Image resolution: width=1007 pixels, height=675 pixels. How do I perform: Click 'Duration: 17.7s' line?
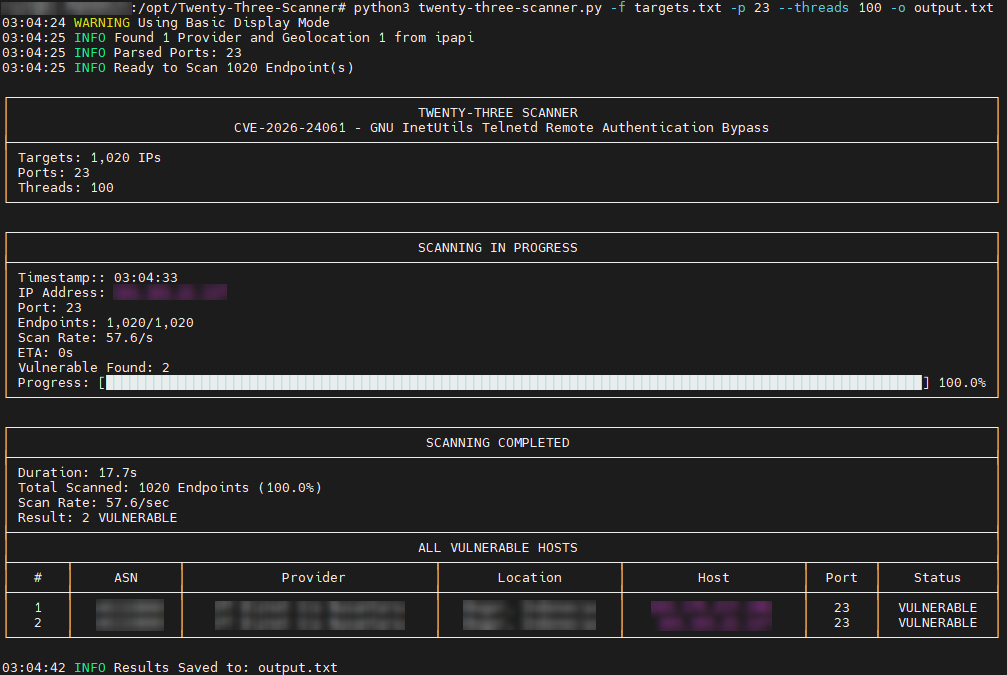click(77, 473)
